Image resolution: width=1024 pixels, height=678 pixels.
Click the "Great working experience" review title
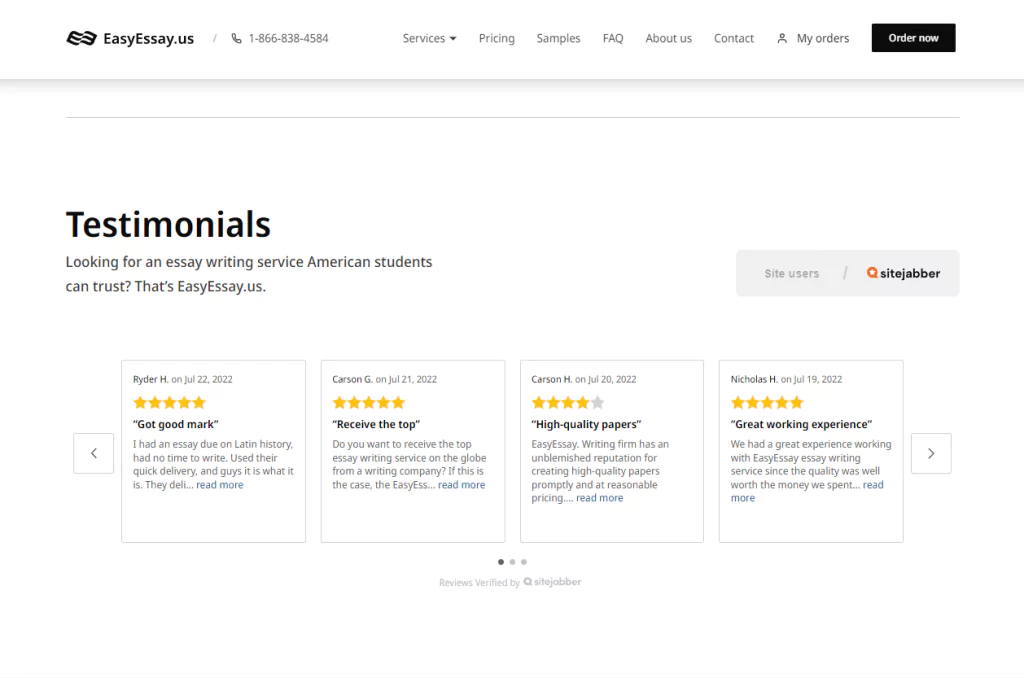801,424
